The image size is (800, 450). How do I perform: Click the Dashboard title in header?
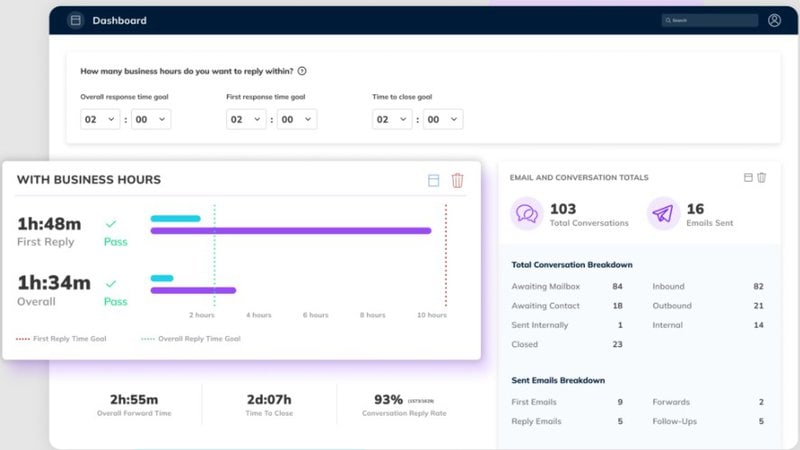119,20
